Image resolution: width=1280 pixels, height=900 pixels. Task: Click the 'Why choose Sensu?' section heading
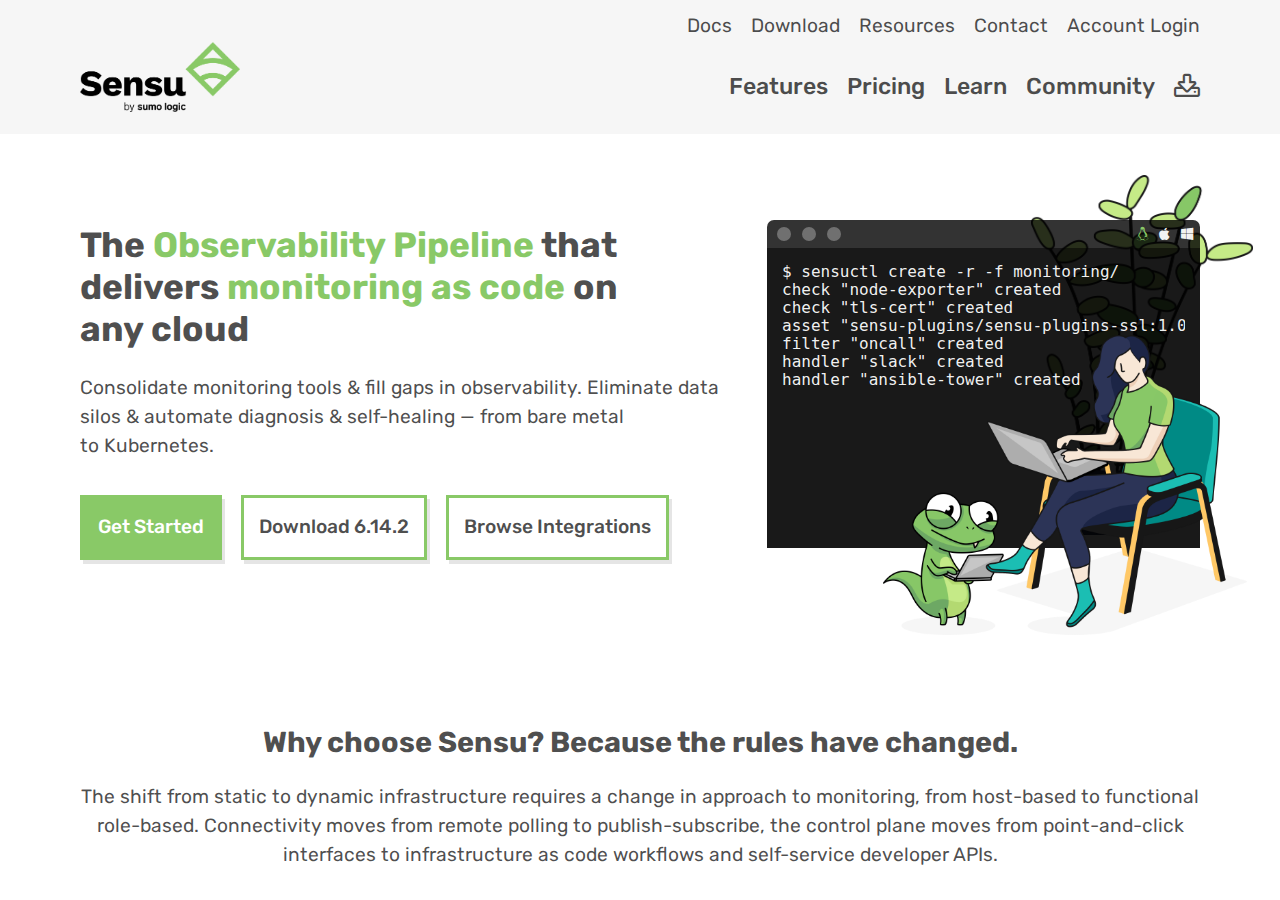[640, 743]
